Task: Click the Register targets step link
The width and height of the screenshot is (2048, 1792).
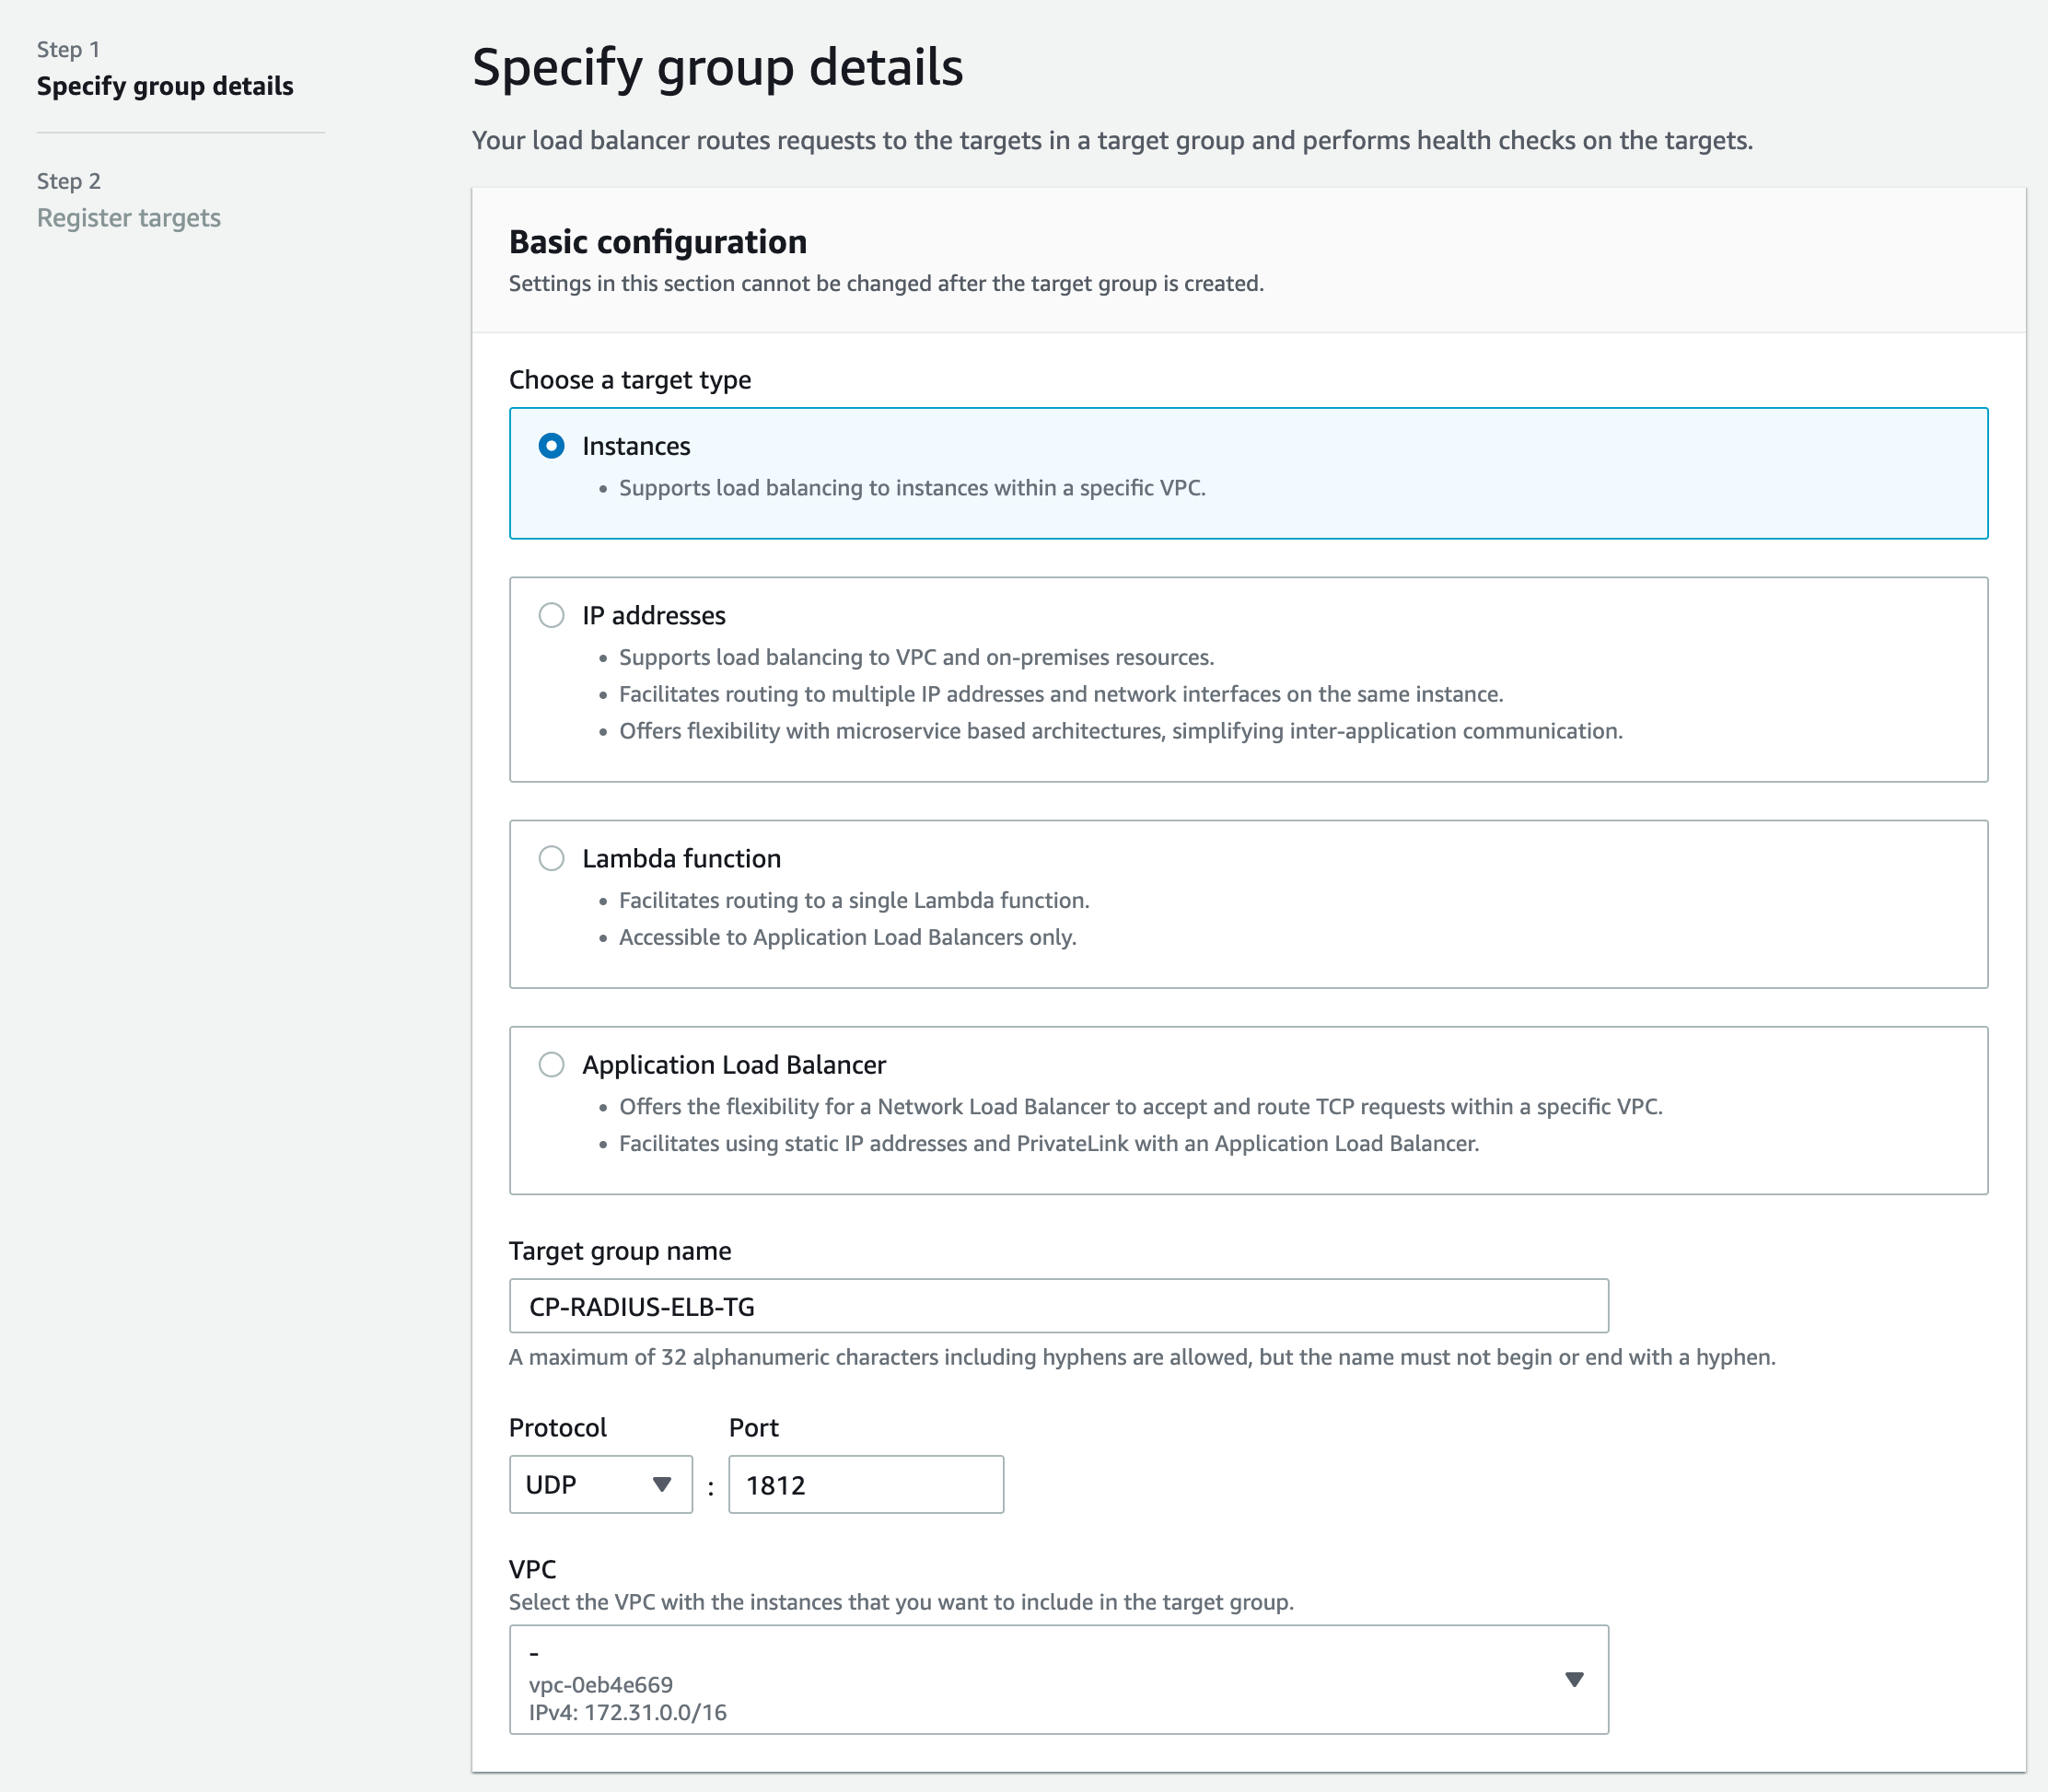Action: point(128,217)
